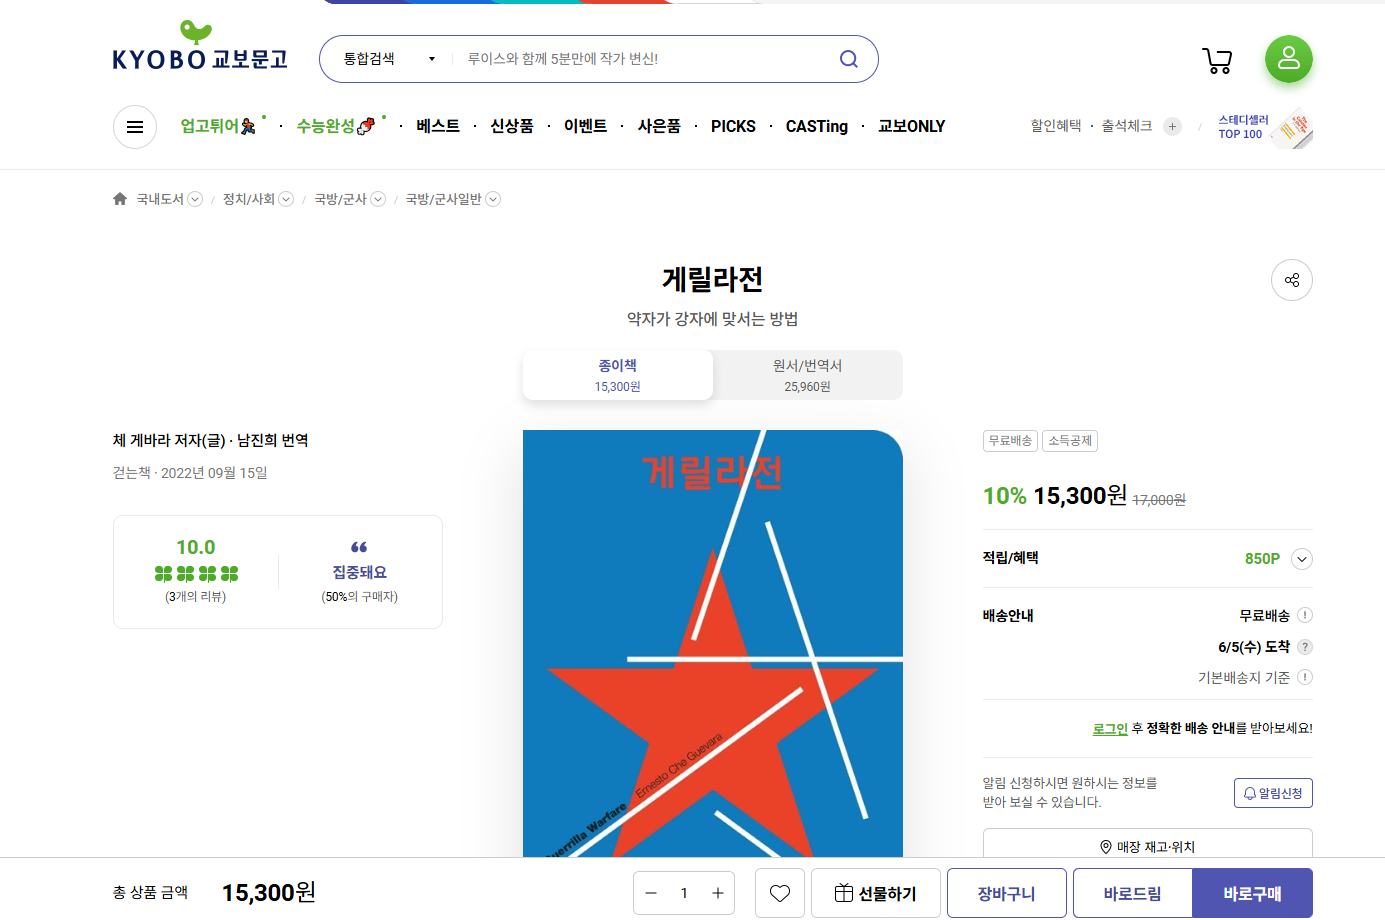
Task: Click publisher link 걷는책
Action: pyautogui.click(x=131, y=473)
